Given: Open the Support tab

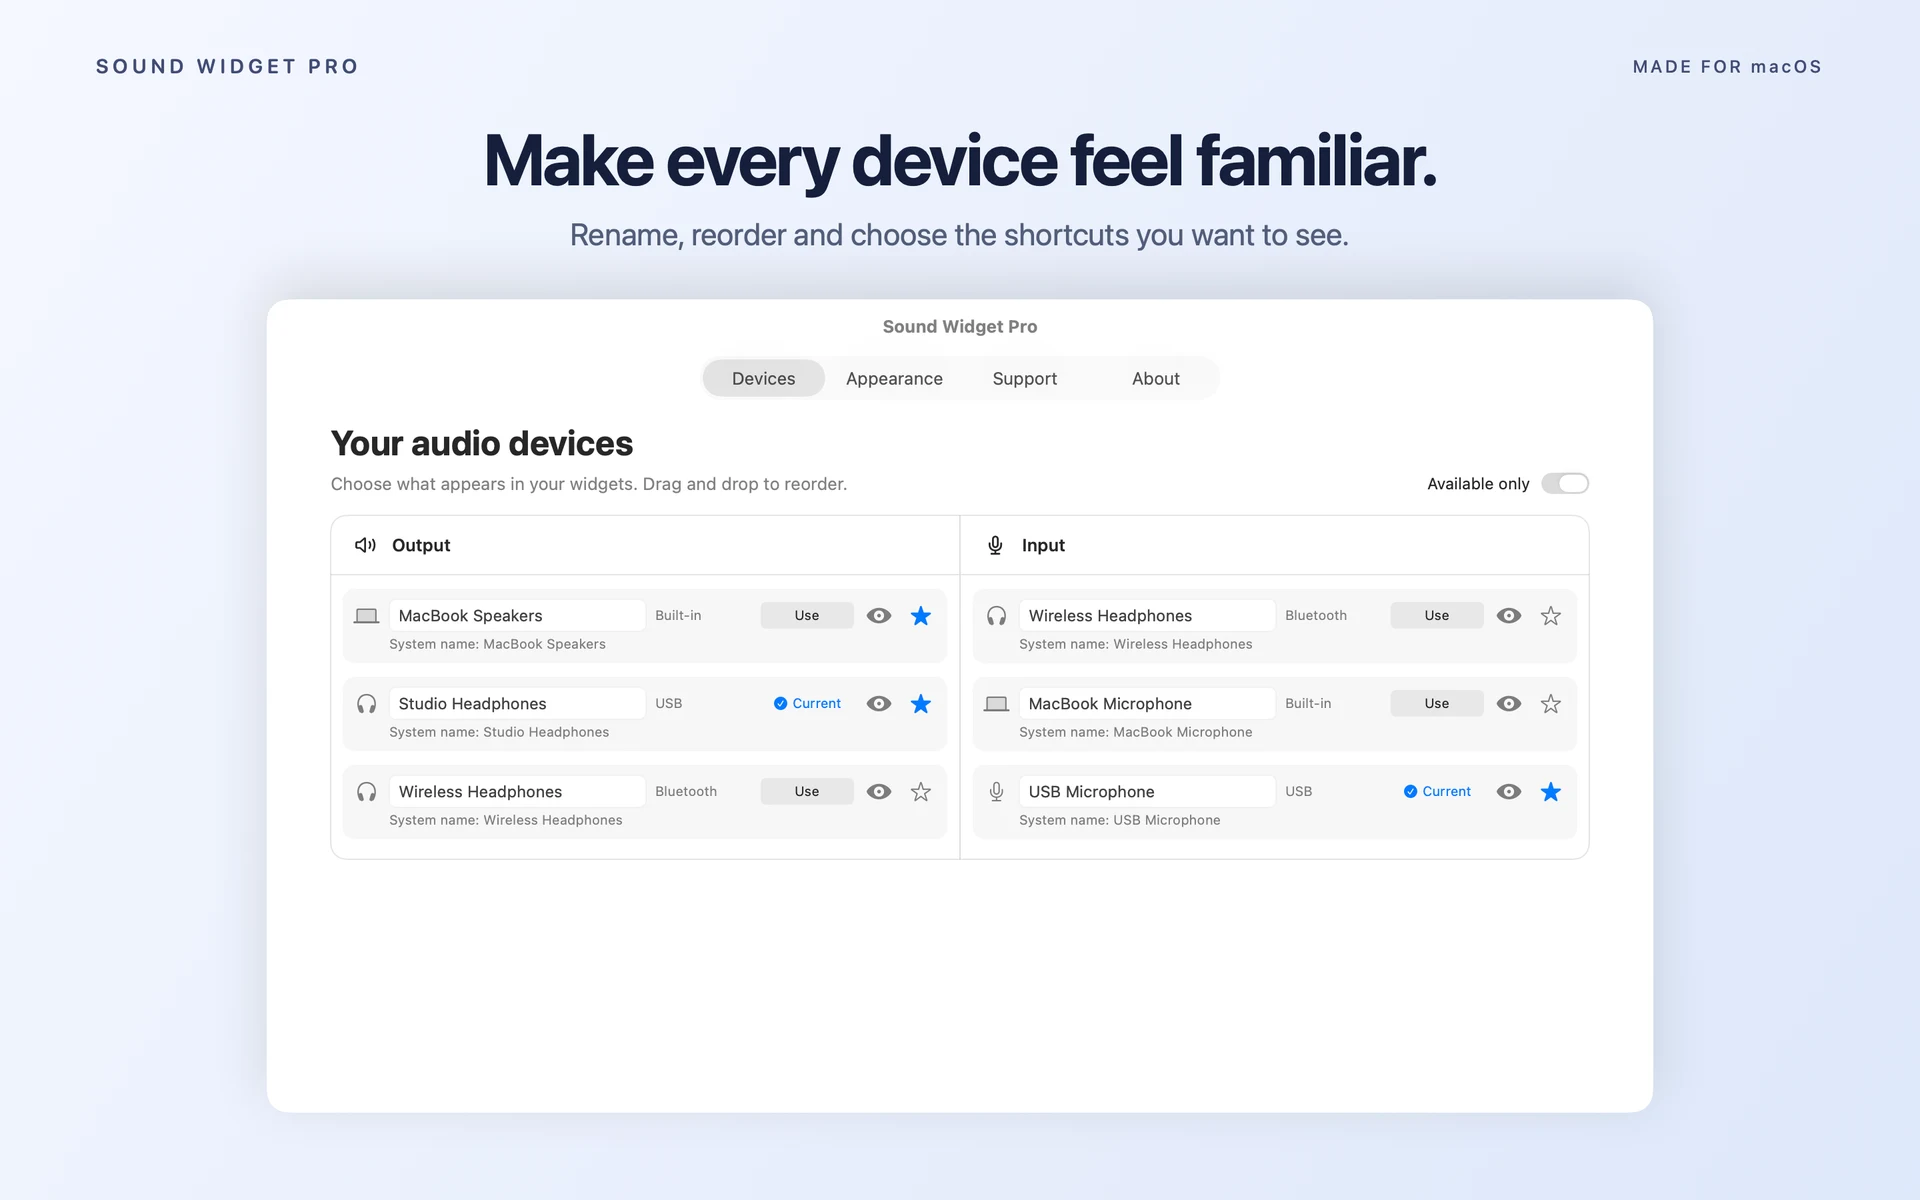Looking at the screenshot, I should tap(1025, 379).
